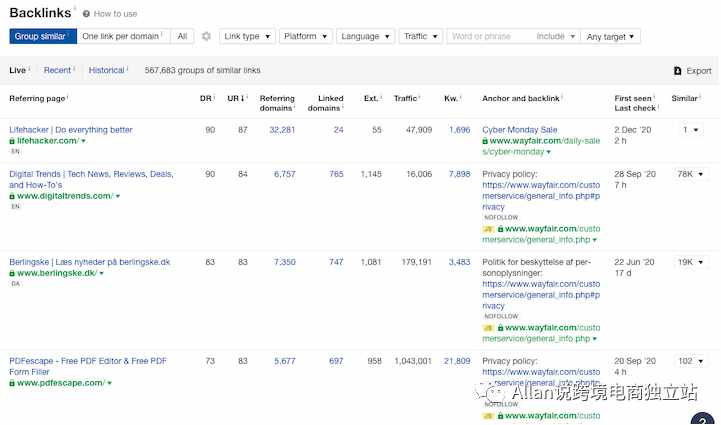
Task: Select One link per domain mode
Action: click(123, 36)
